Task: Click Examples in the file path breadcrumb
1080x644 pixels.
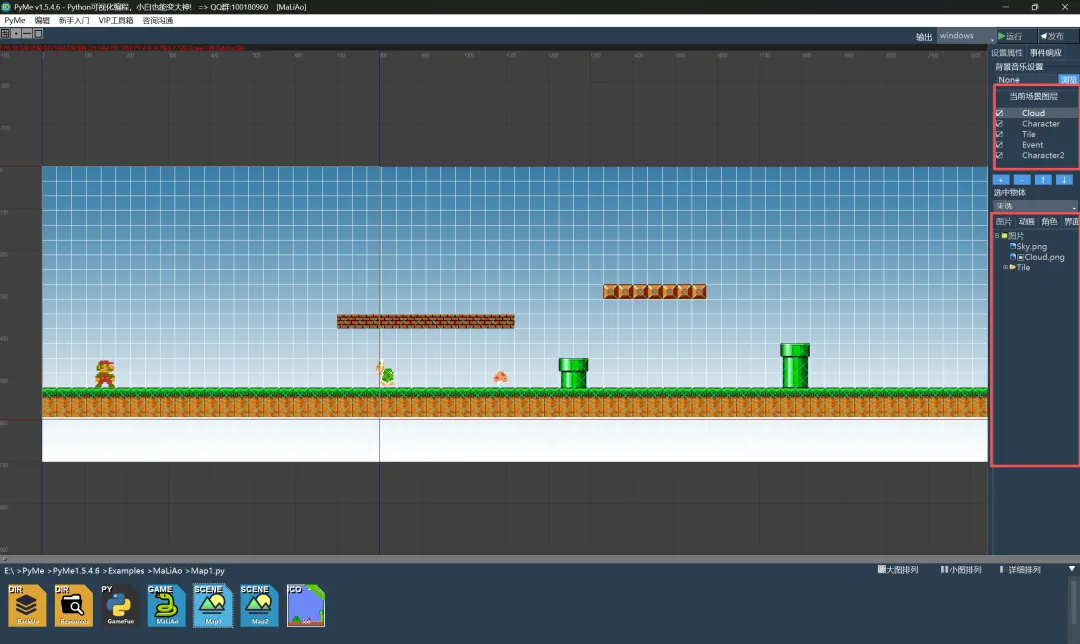Action: 126,571
